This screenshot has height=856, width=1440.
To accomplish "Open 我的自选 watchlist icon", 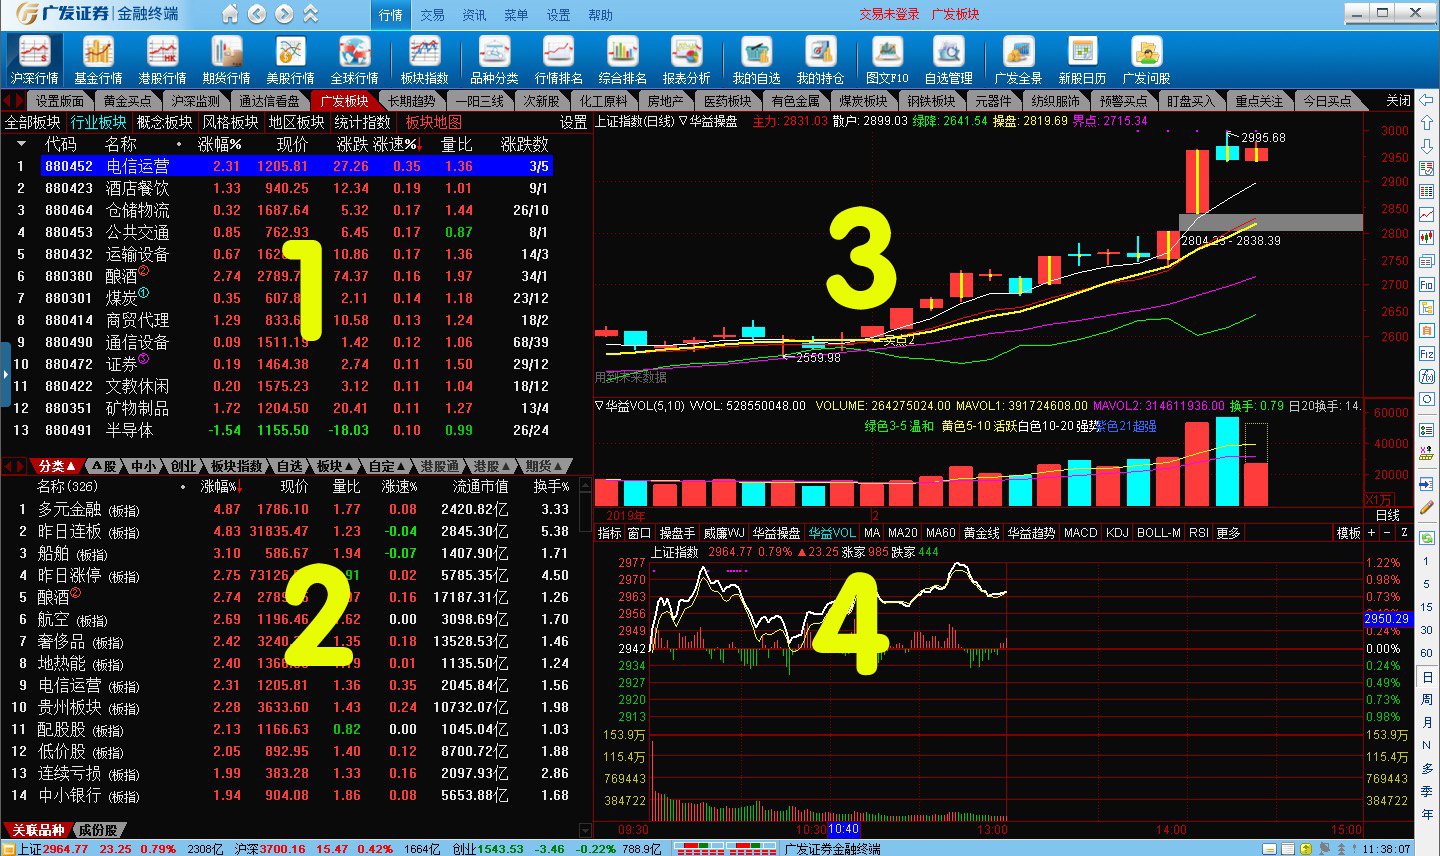I will coord(756,60).
